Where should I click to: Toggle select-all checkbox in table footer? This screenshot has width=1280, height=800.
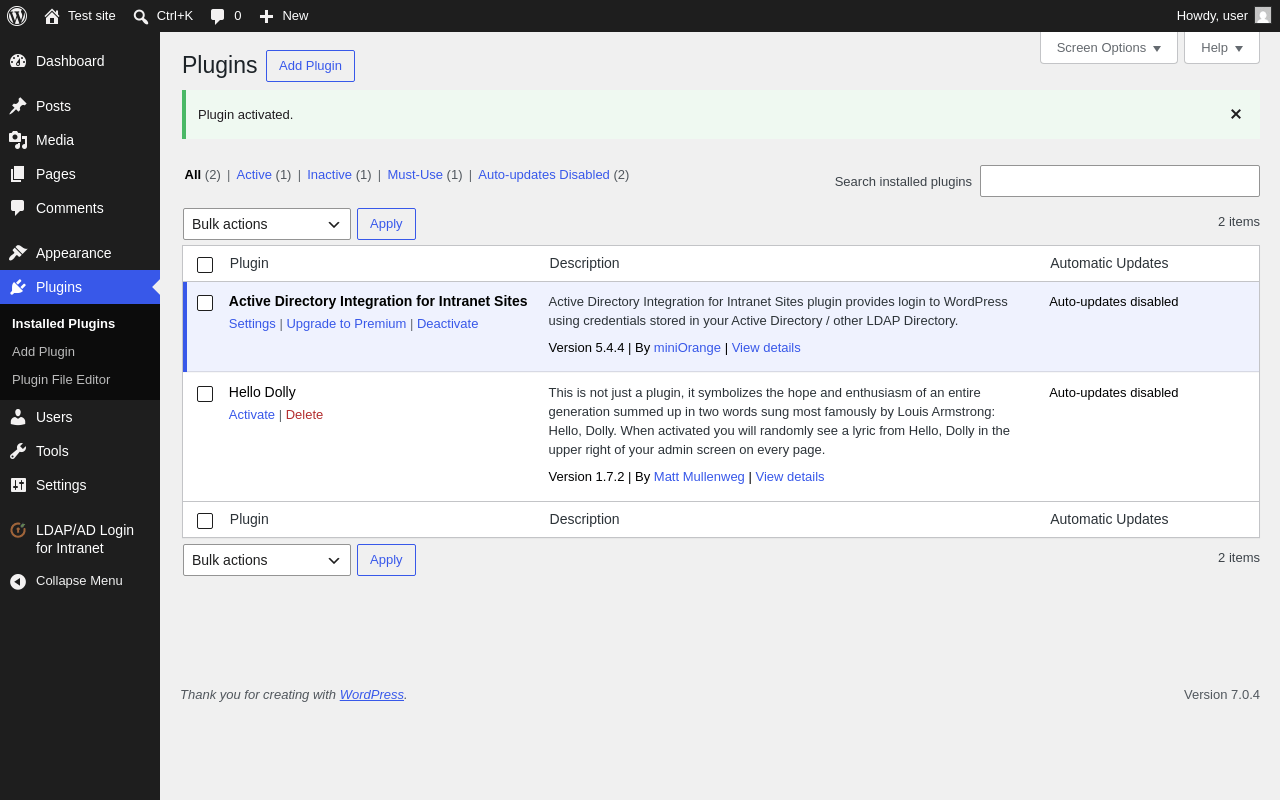pos(205,521)
